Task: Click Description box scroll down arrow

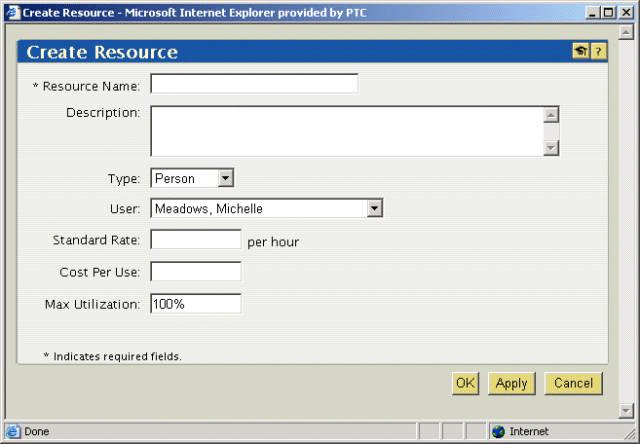Action: click(551, 147)
